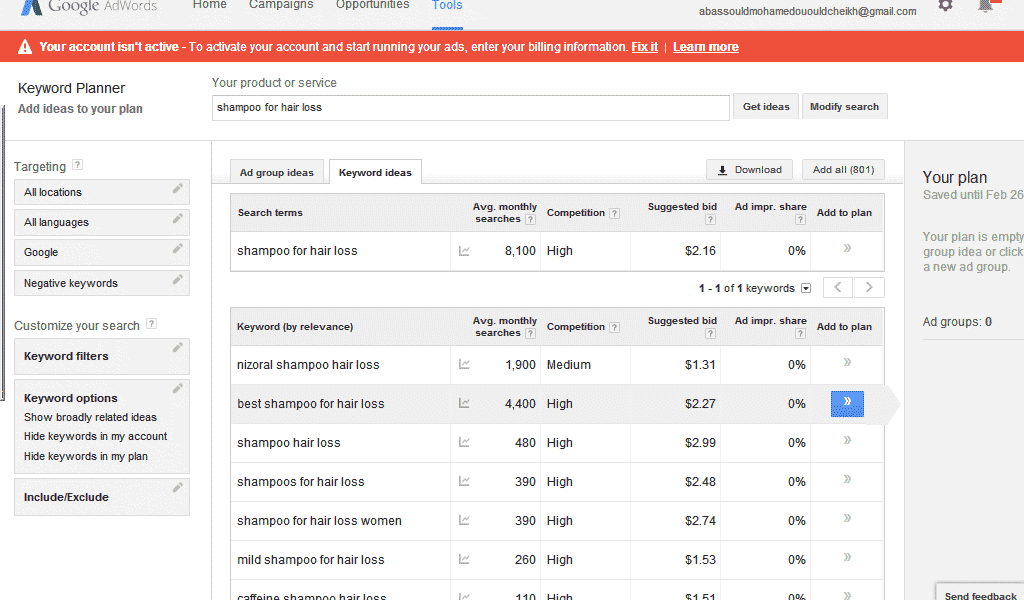This screenshot has height=600, width=1024.
Task: Edit the All locations targeting pencil
Action: click(178, 189)
